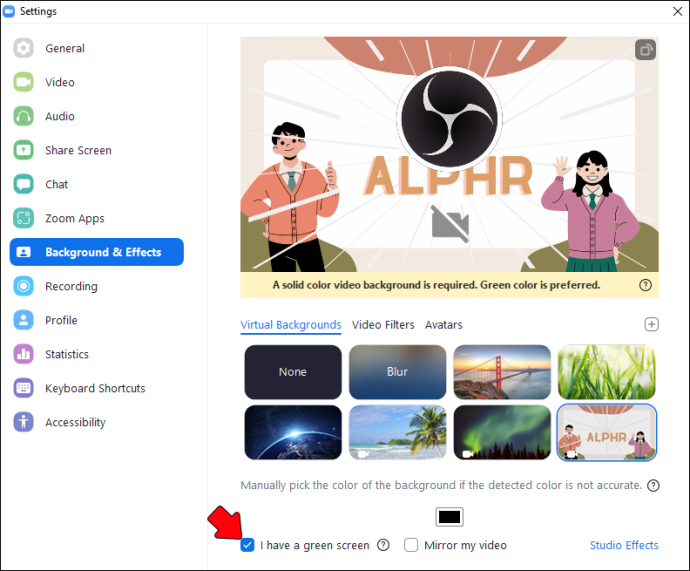Switch to the Virtual Backgrounds tab

point(291,325)
